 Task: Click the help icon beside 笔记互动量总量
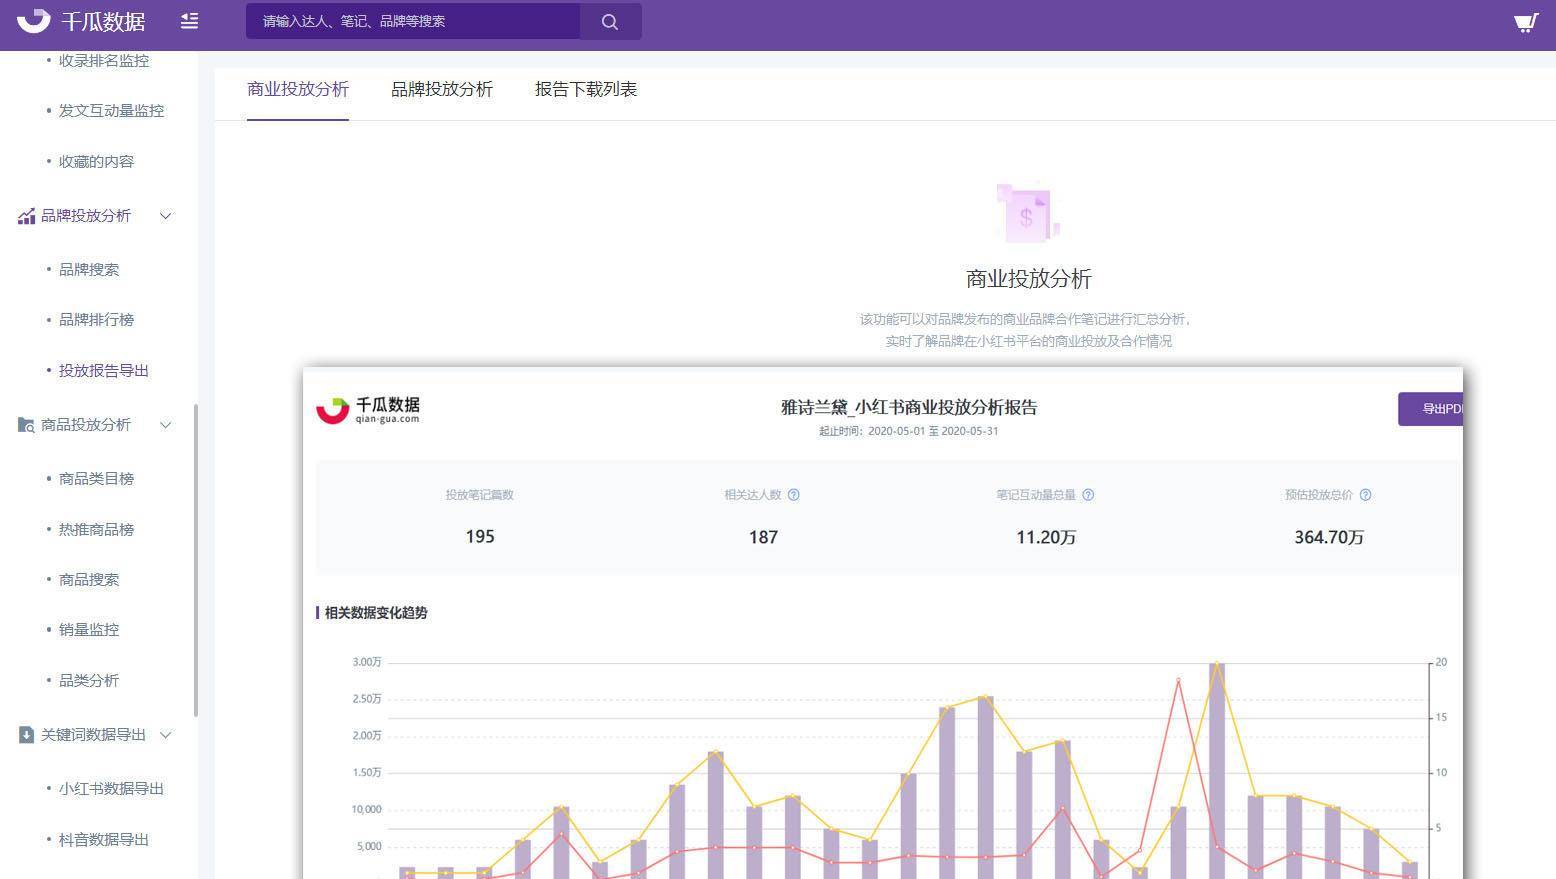pyautogui.click(x=1088, y=495)
